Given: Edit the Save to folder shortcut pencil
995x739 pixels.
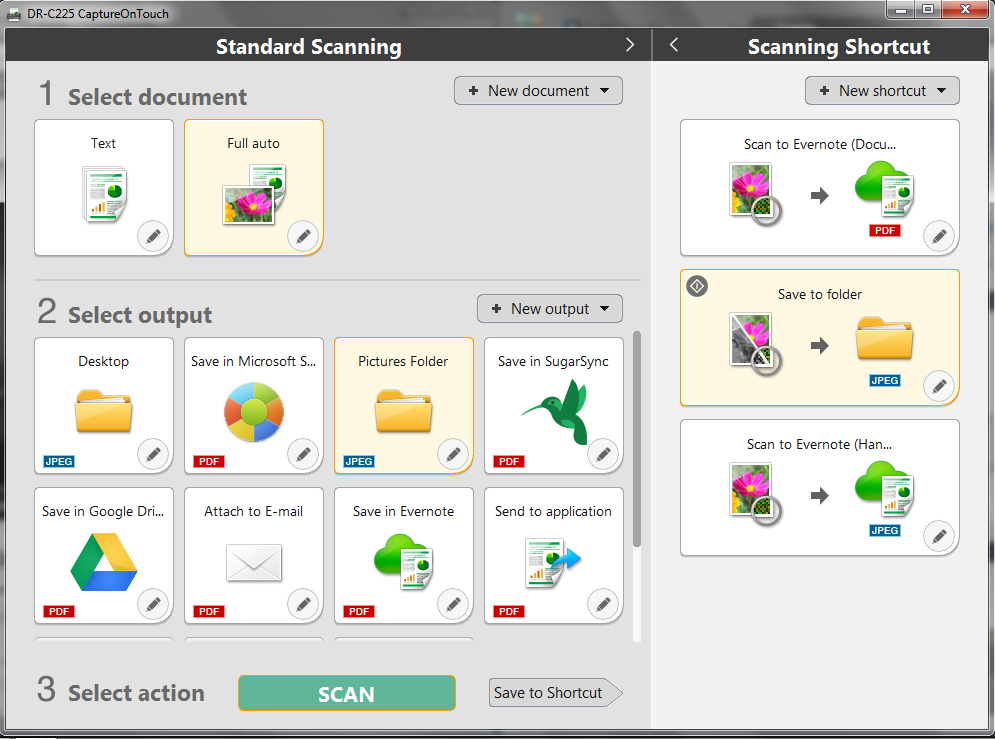Looking at the screenshot, I should pyautogui.click(x=939, y=386).
